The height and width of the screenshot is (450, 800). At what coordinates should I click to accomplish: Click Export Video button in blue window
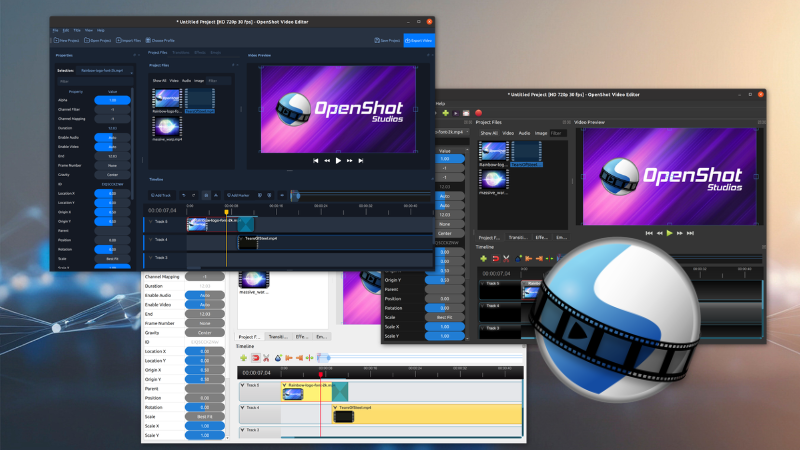click(419, 40)
